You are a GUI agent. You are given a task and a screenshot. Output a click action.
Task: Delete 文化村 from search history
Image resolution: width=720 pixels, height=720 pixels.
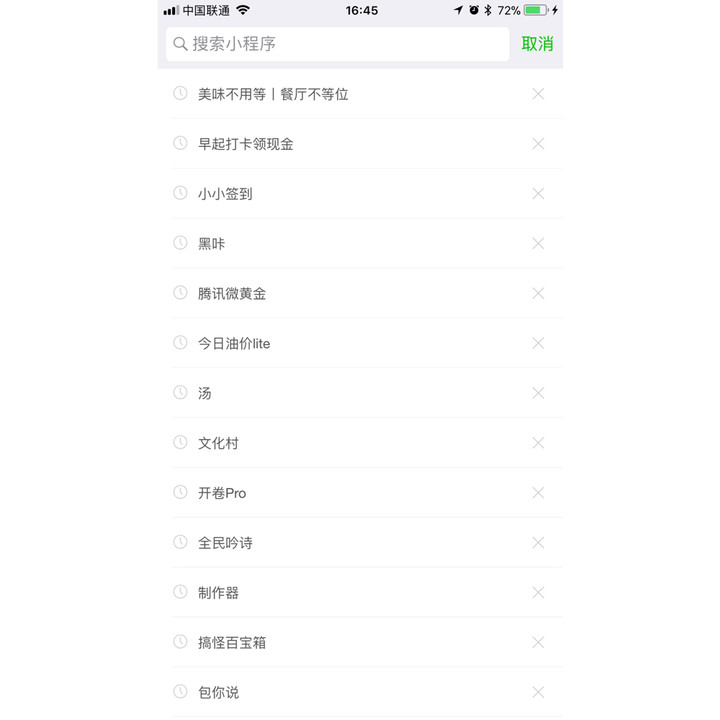538,443
